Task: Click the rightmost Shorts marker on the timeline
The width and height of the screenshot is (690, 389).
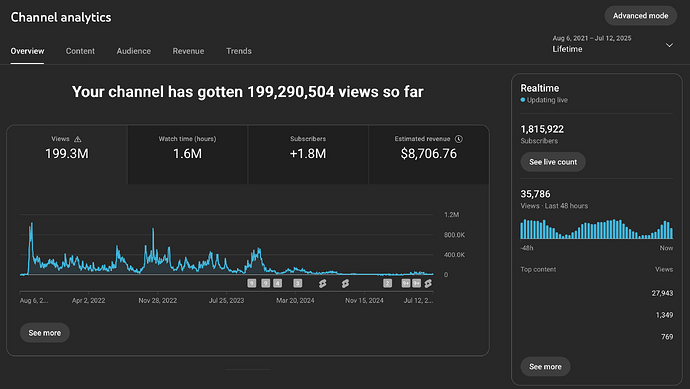Action: click(x=428, y=283)
